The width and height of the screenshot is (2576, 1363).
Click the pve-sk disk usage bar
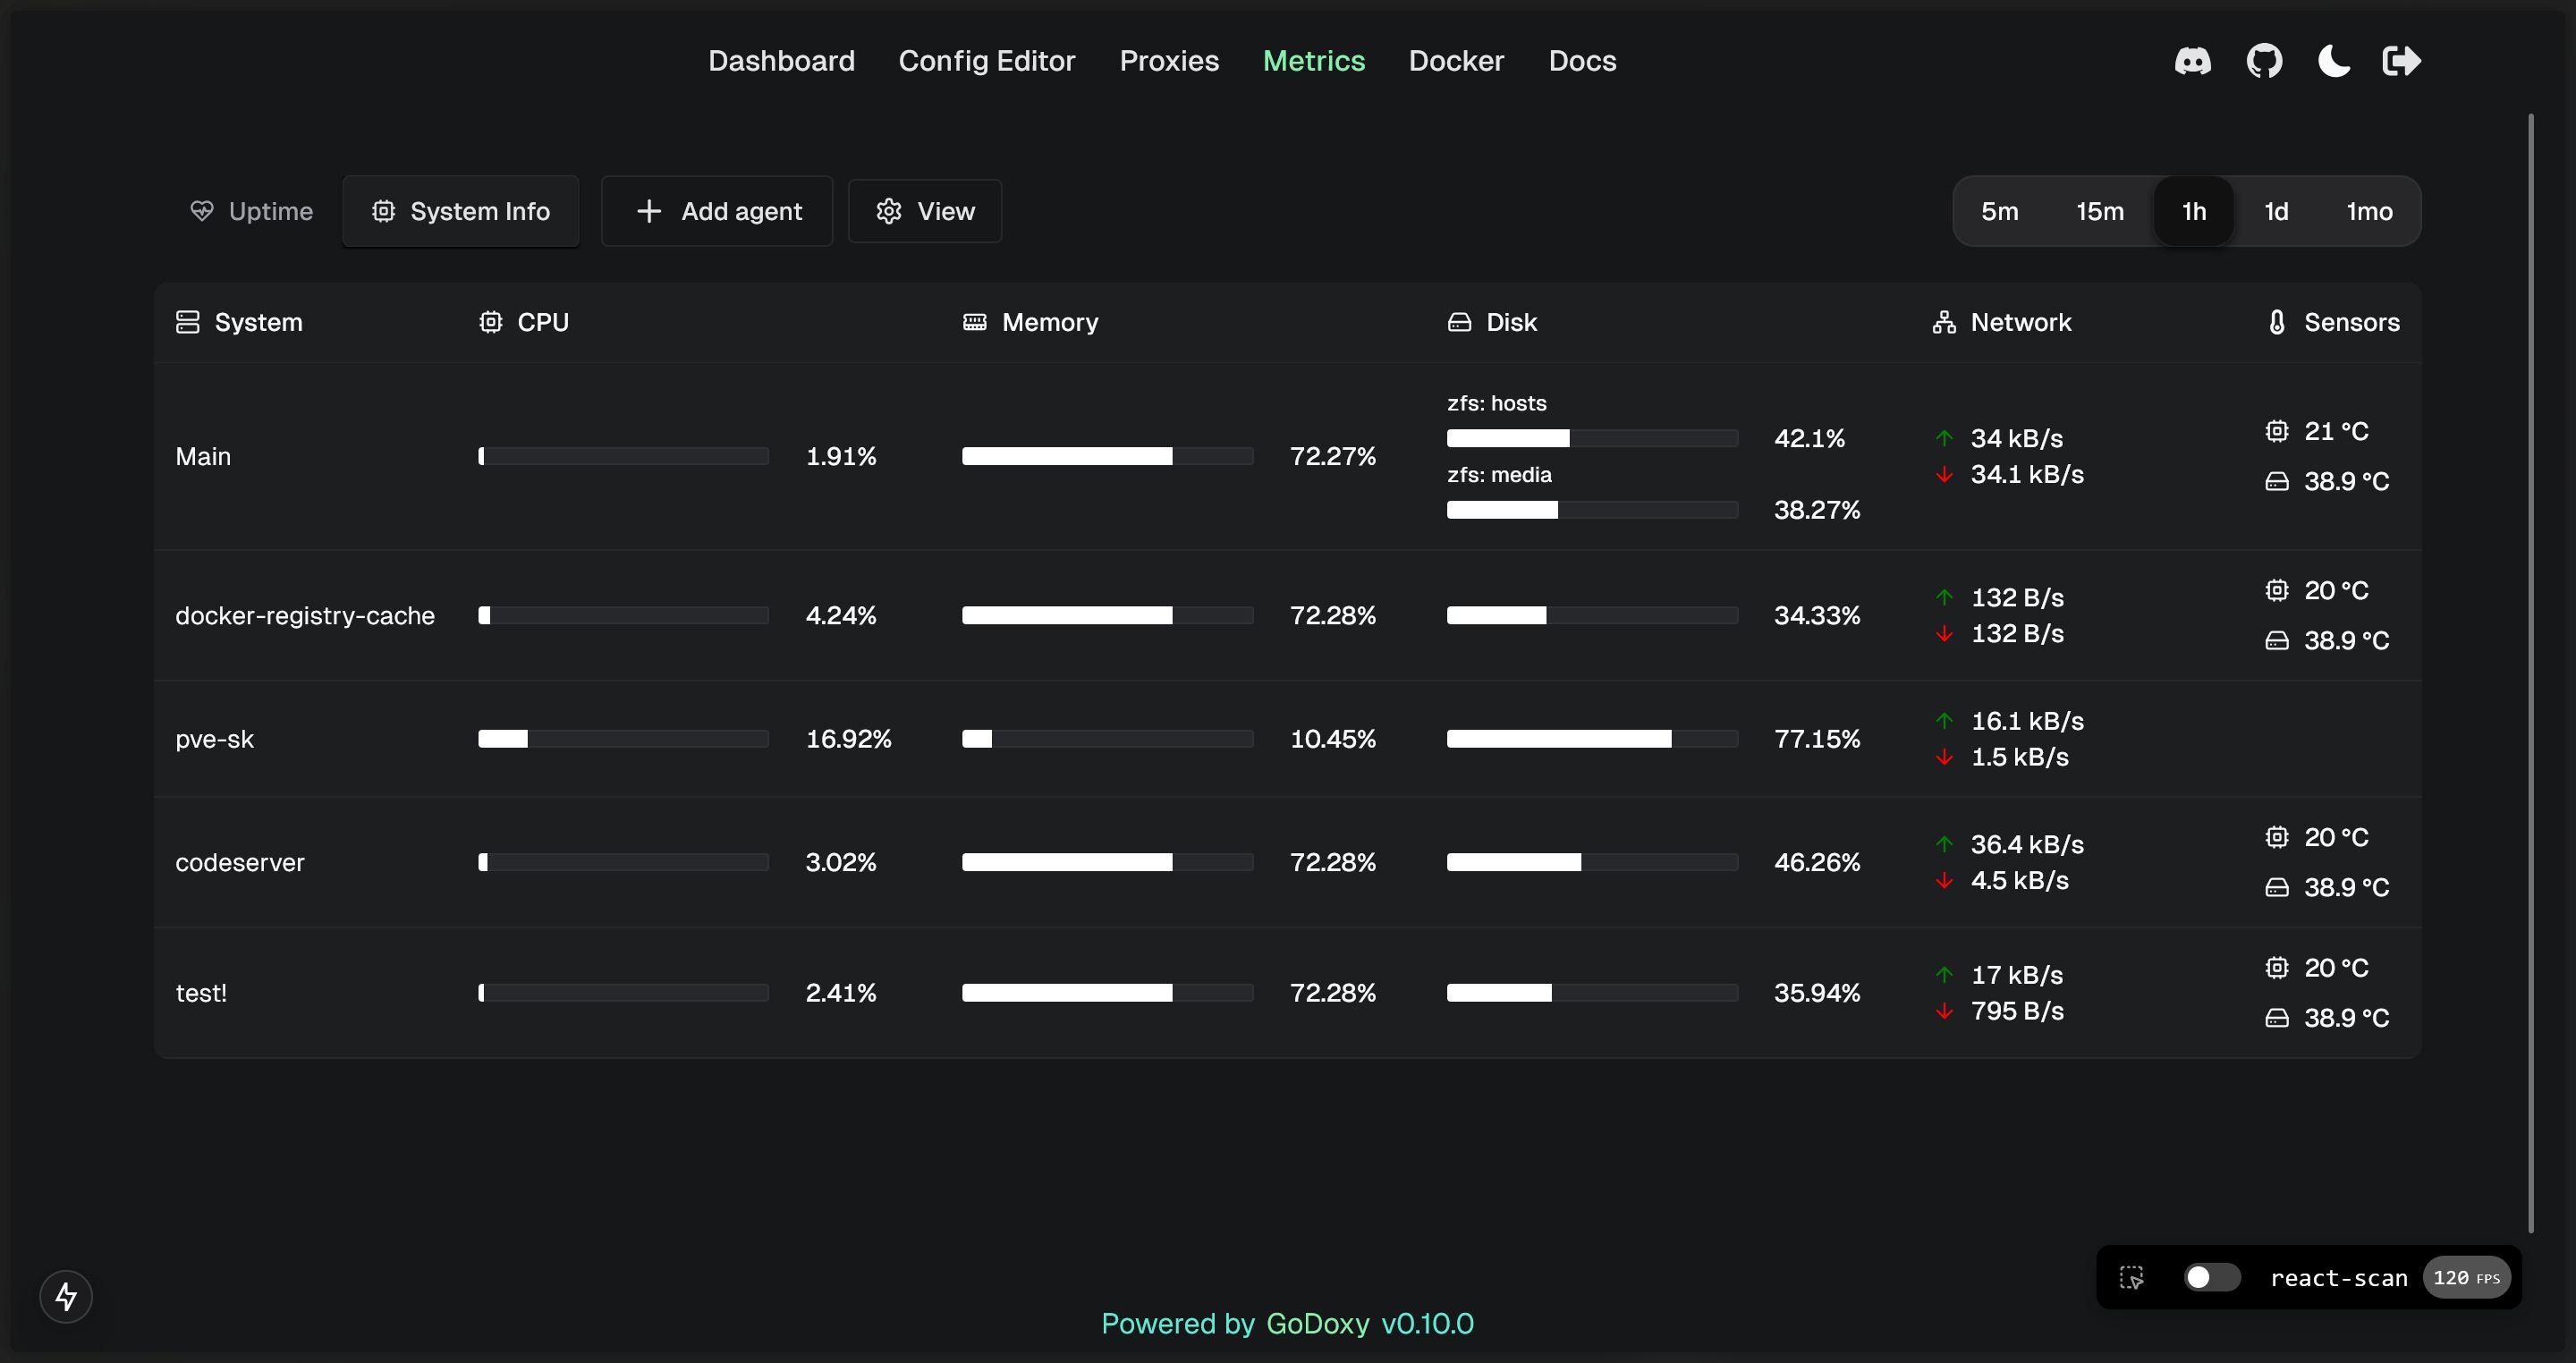coord(1591,739)
